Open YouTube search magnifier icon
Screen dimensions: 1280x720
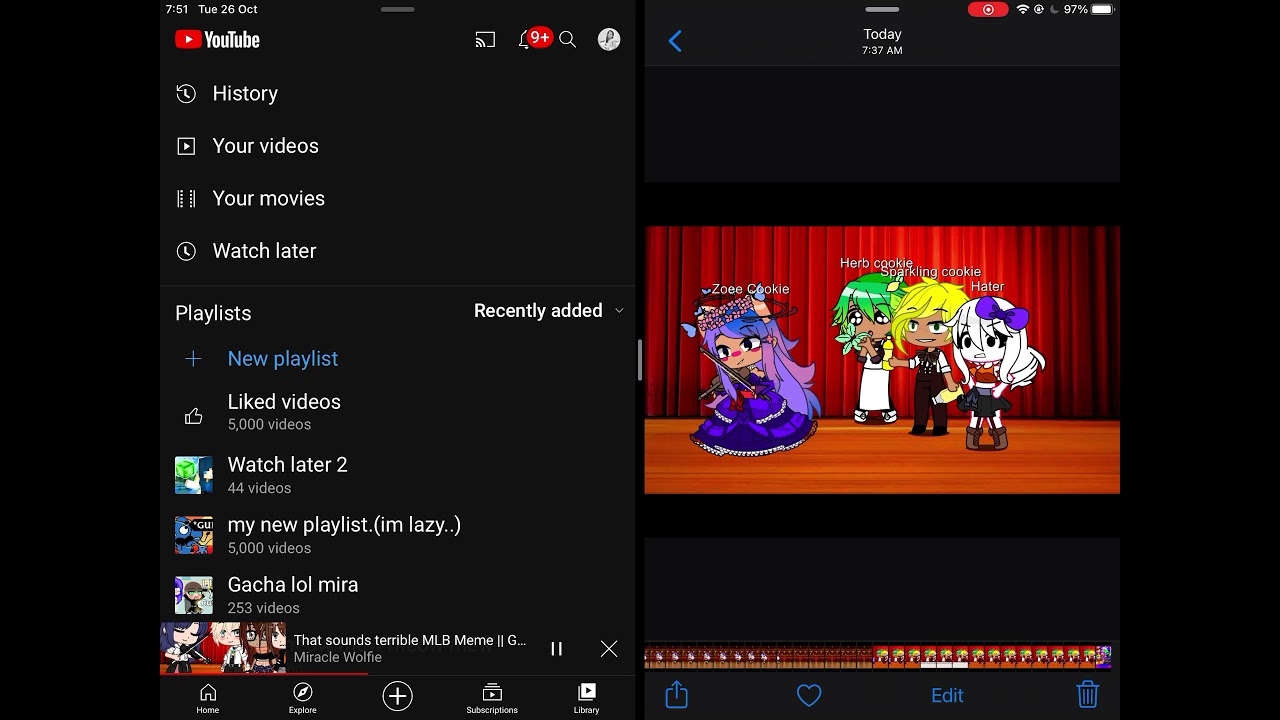click(x=567, y=40)
